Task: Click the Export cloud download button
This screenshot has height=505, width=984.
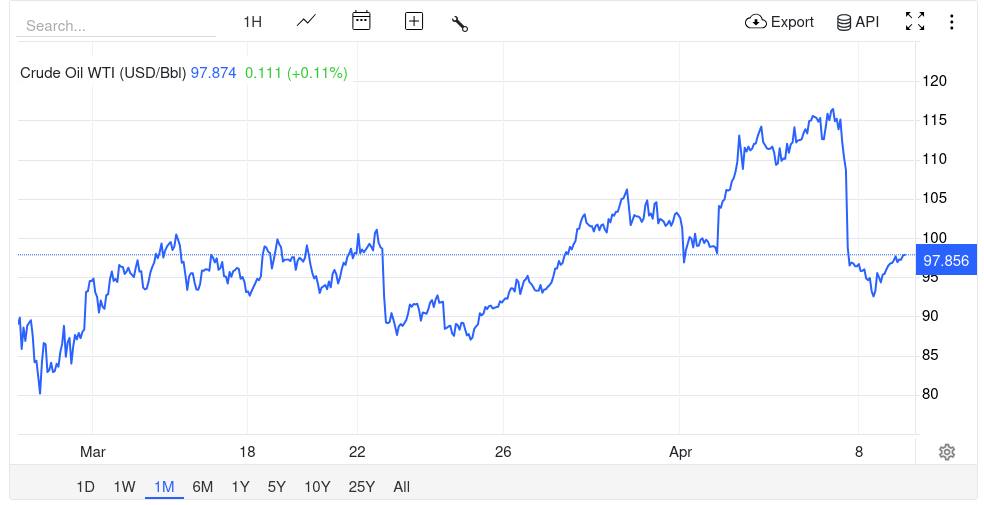Action: 779,22
